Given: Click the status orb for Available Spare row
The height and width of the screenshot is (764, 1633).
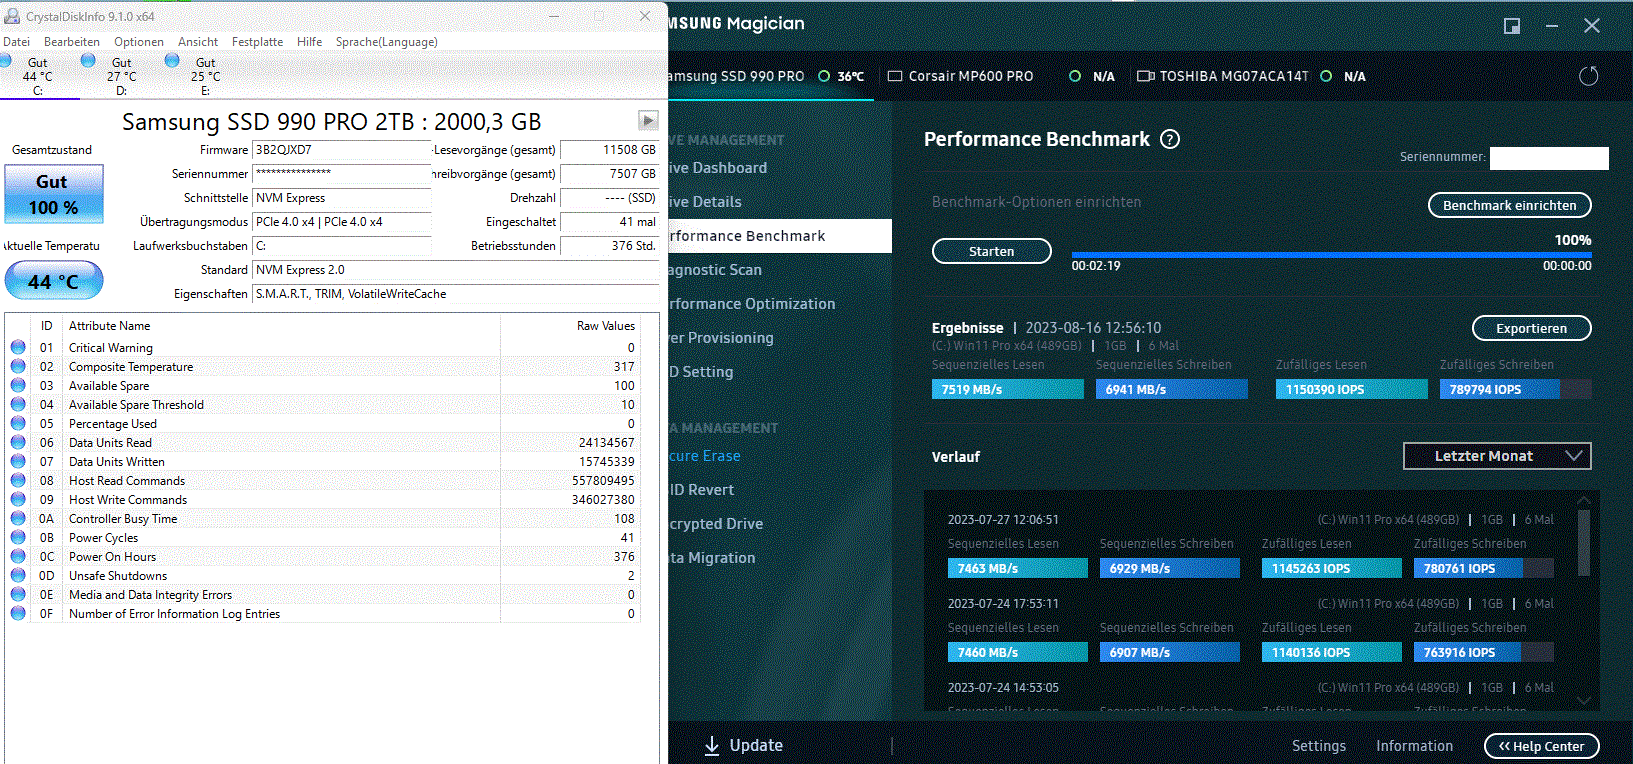Looking at the screenshot, I should (x=18, y=385).
